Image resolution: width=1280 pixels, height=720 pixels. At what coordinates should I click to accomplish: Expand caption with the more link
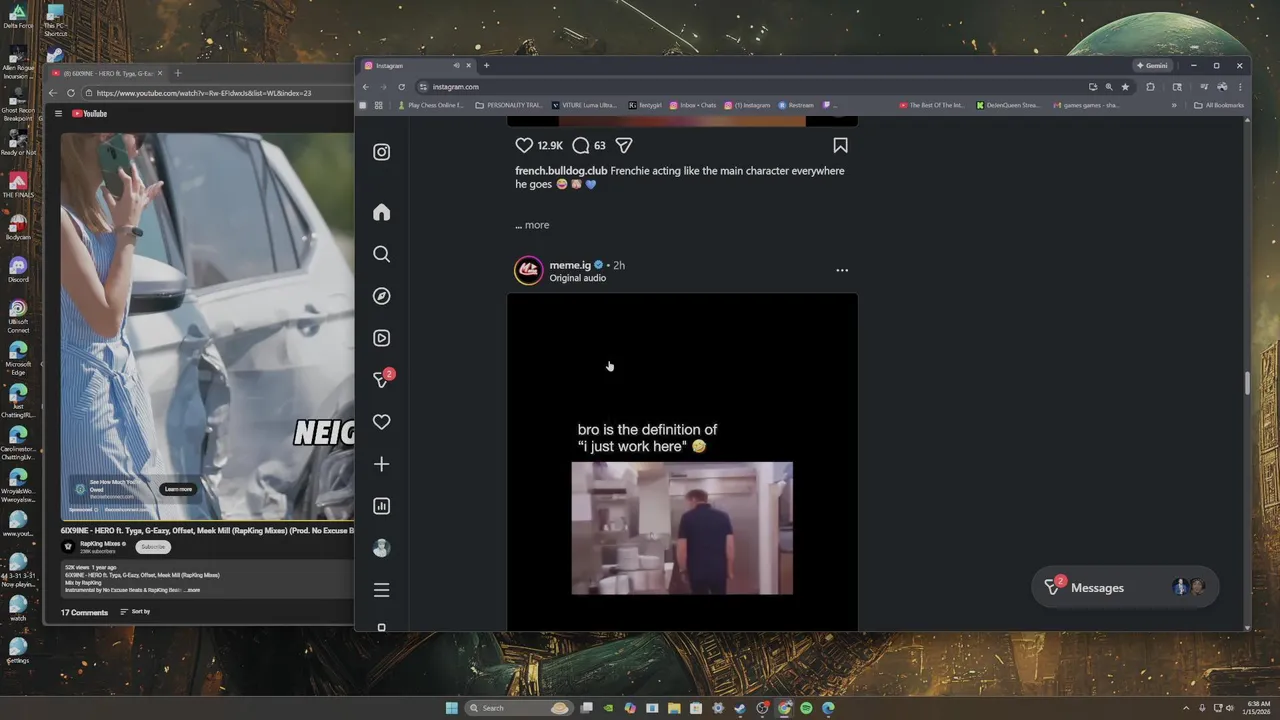(x=537, y=225)
